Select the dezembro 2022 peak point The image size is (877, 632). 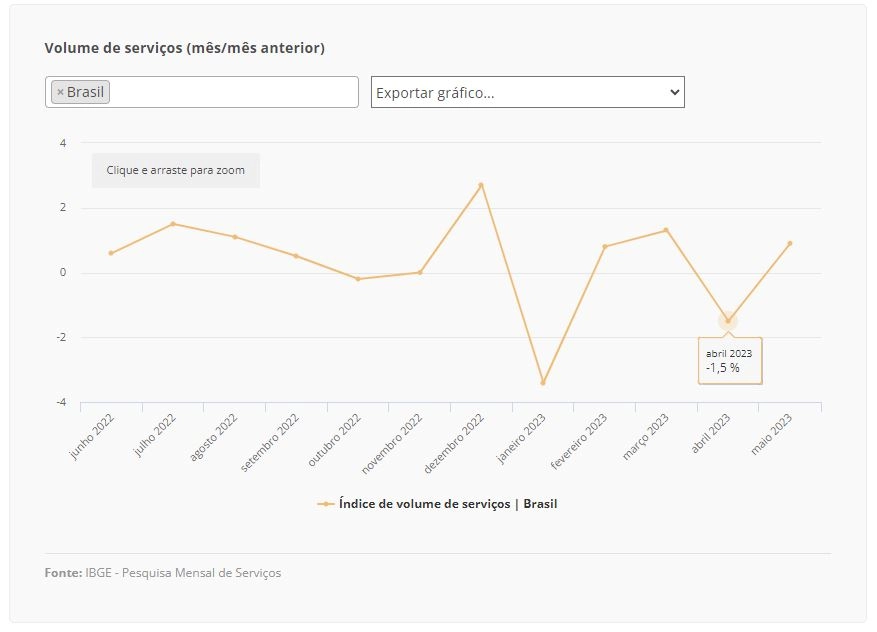[481, 185]
